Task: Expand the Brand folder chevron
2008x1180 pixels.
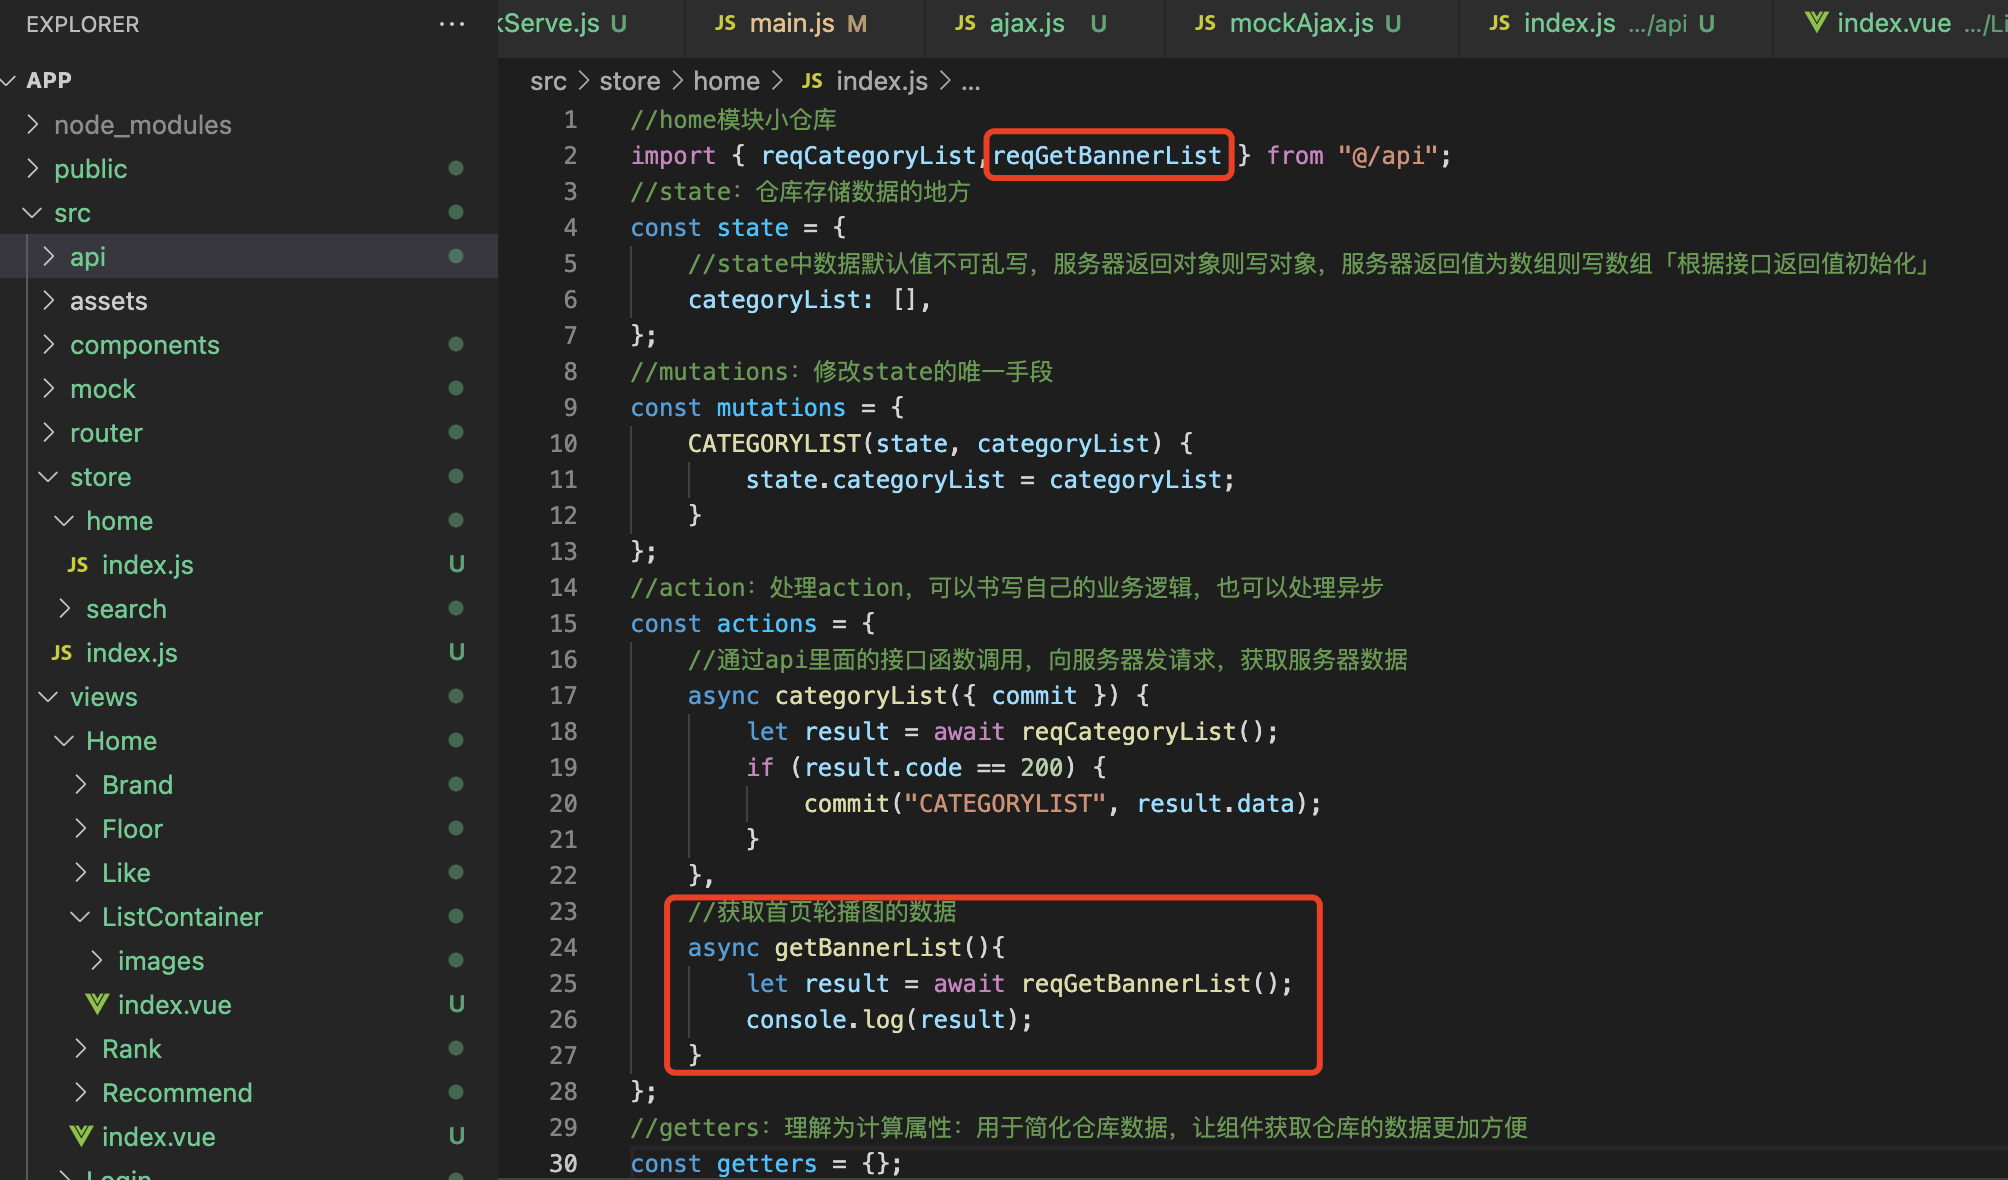Action: 81,785
